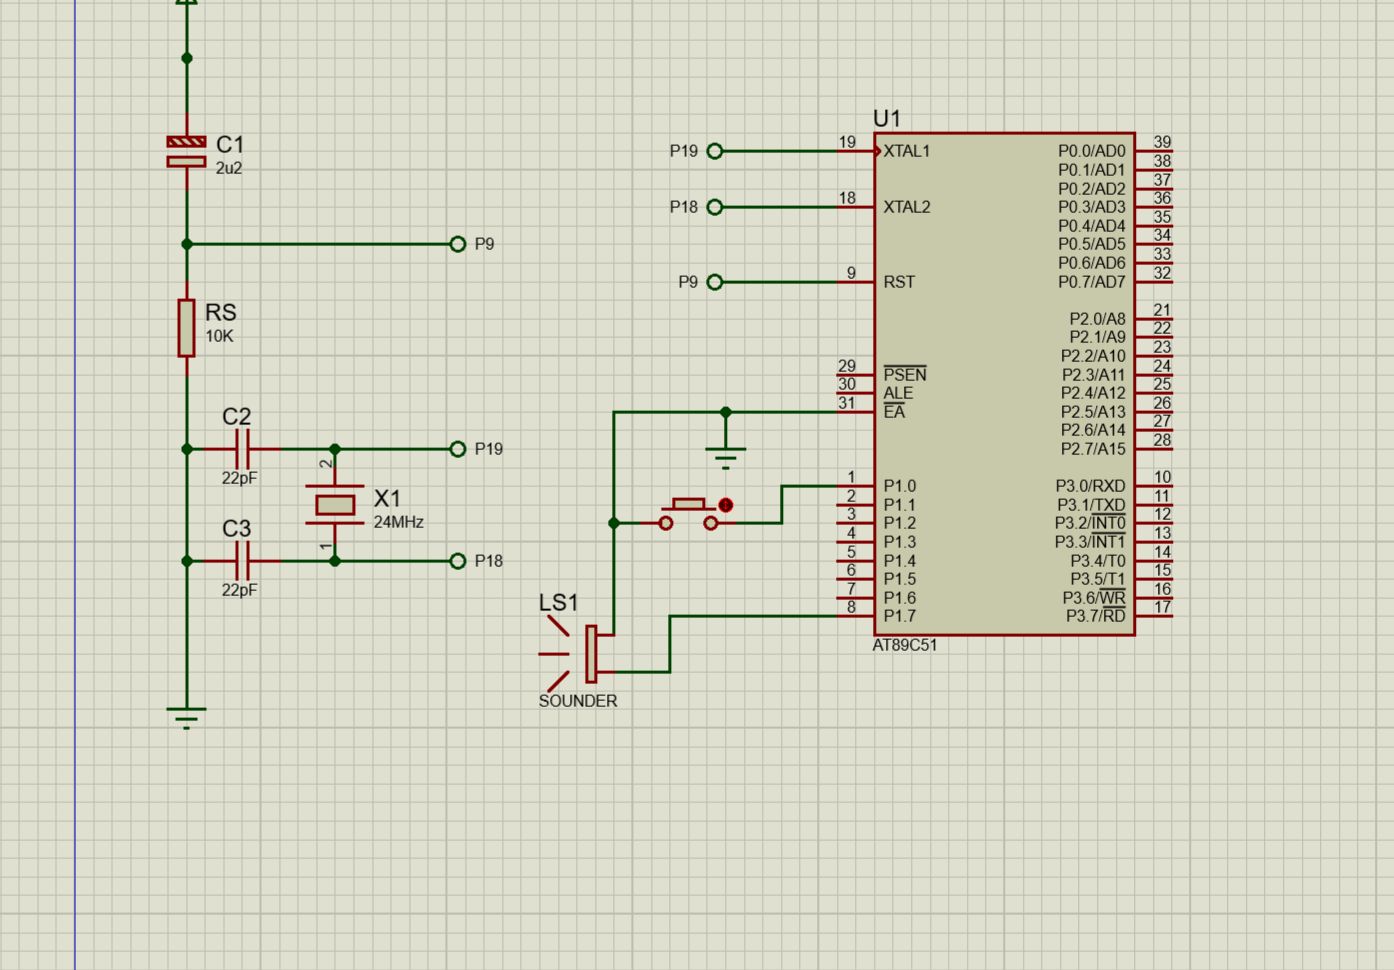
Task: Click the P3.1/TXD pin label
Action: pos(1092,505)
